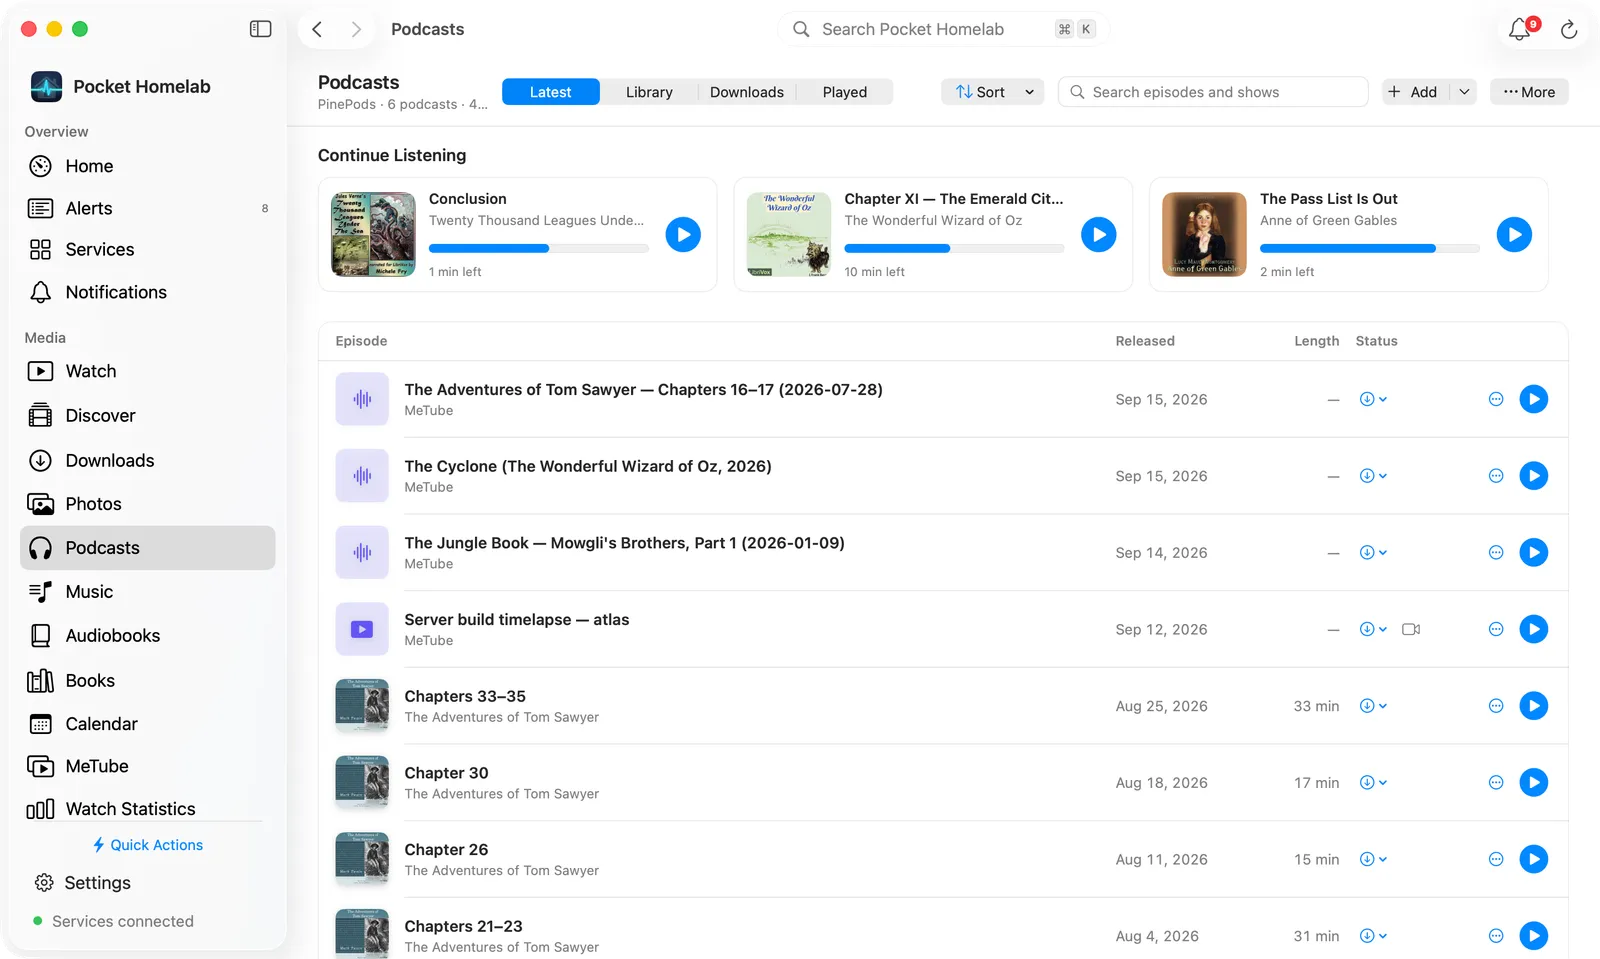Play the Chapter 30 episode
The height and width of the screenshot is (959, 1600).
point(1533,783)
